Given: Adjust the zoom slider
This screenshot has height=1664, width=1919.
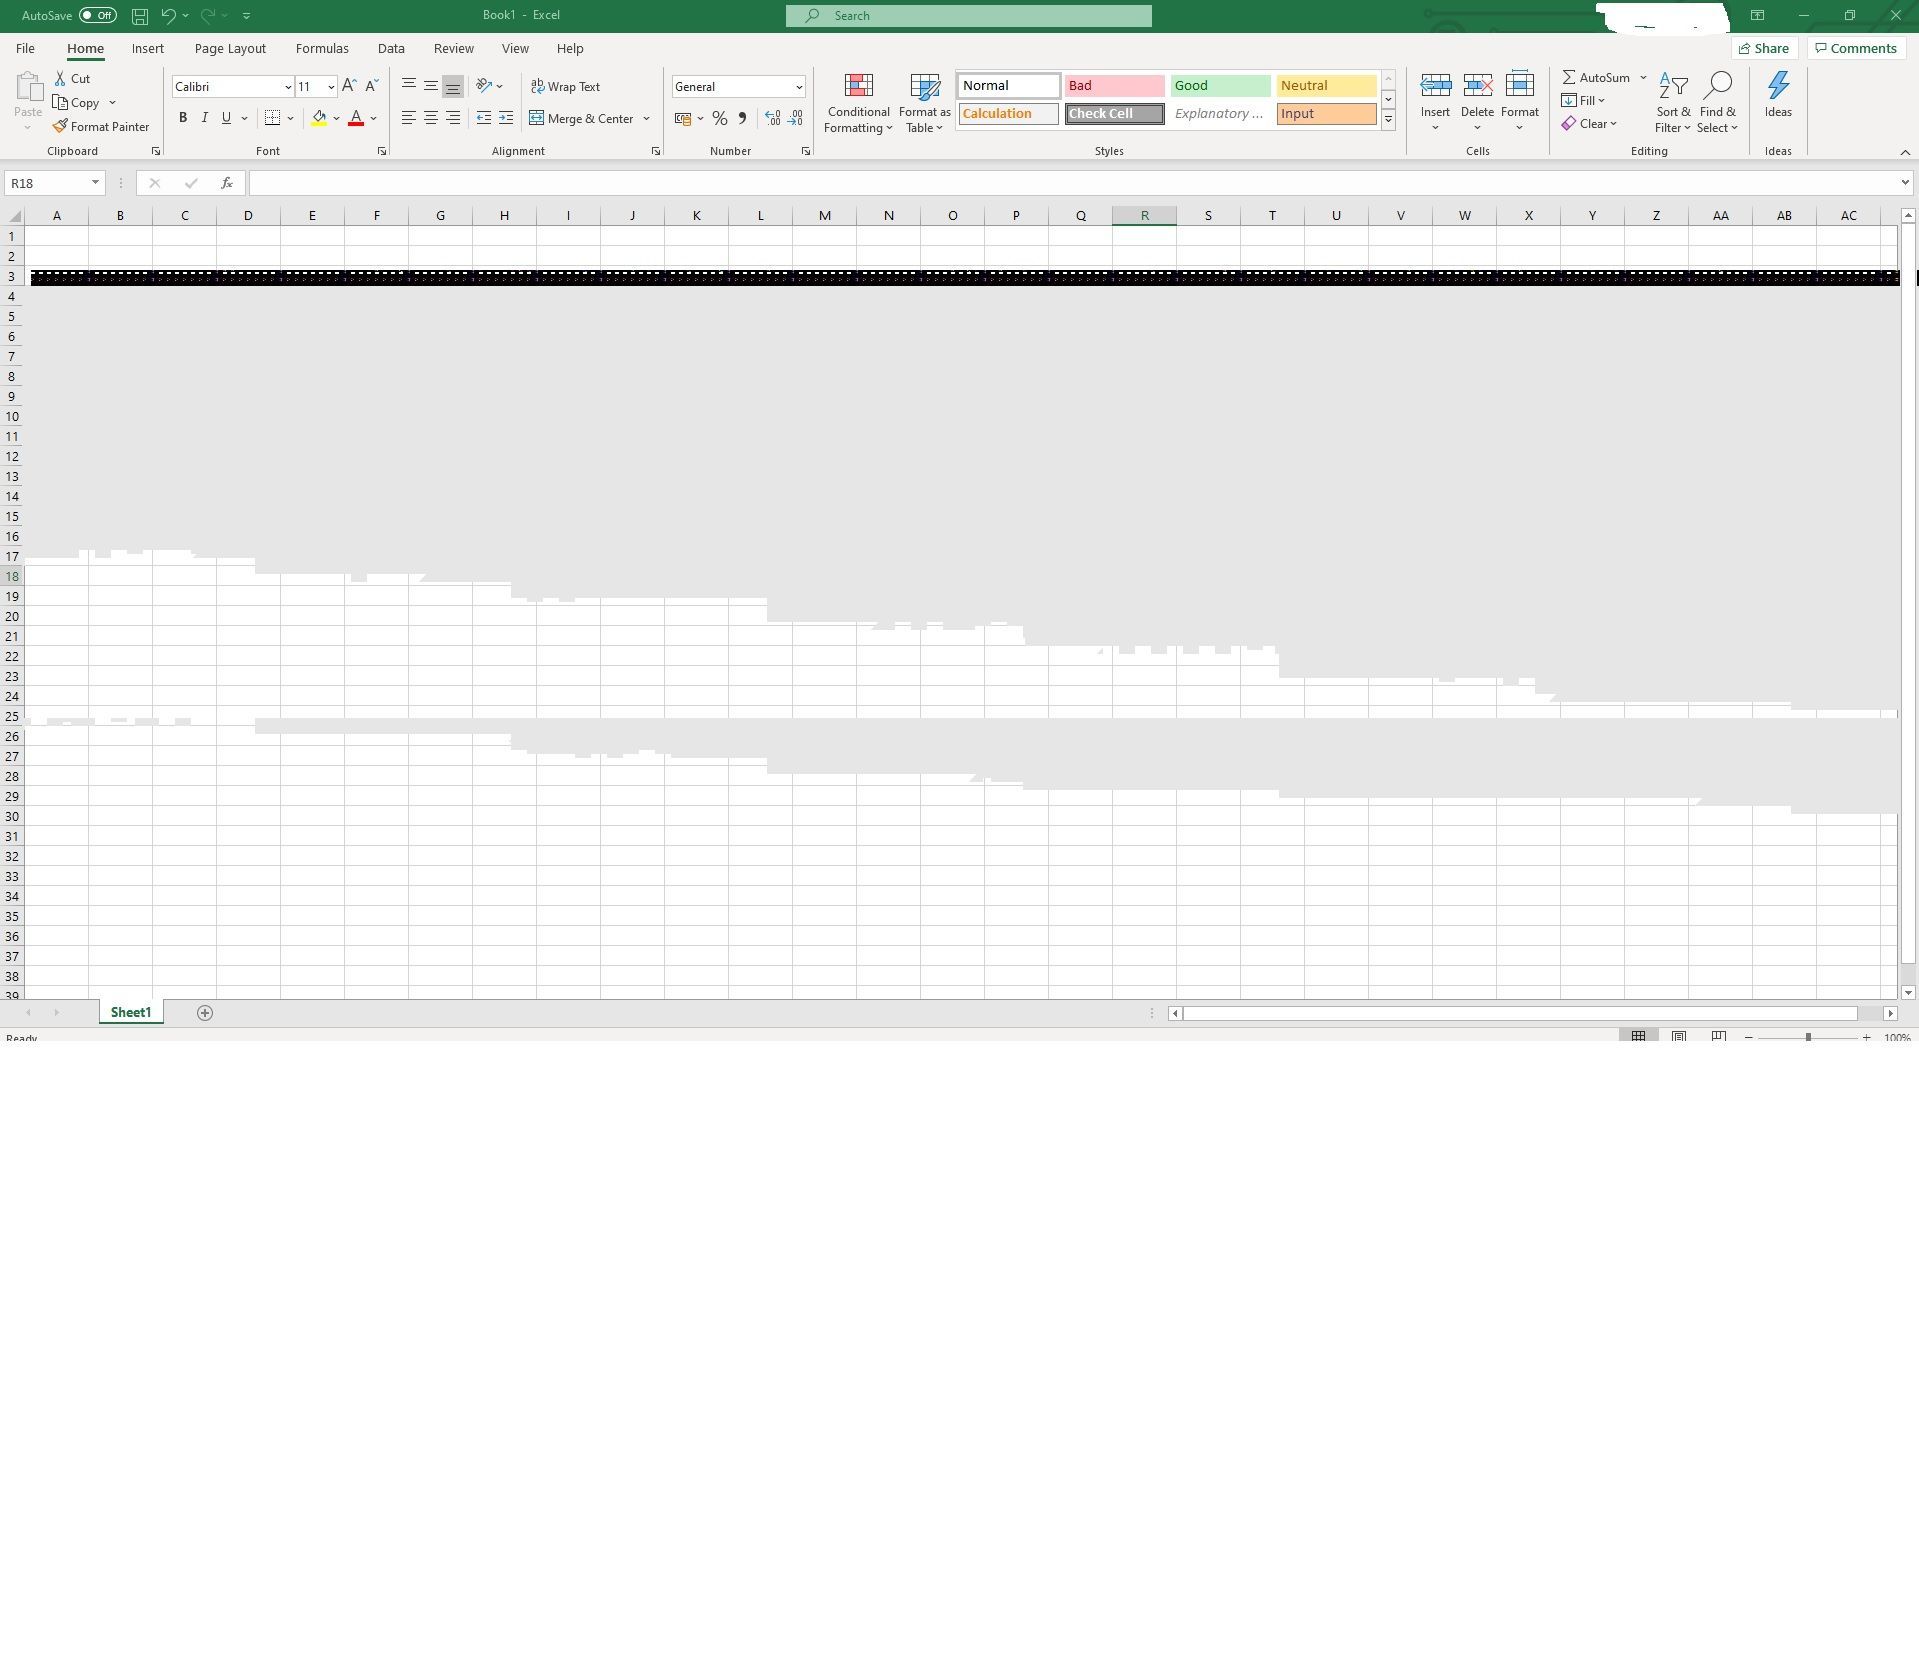Looking at the screenshot, I should [x=1809, y=1038].
